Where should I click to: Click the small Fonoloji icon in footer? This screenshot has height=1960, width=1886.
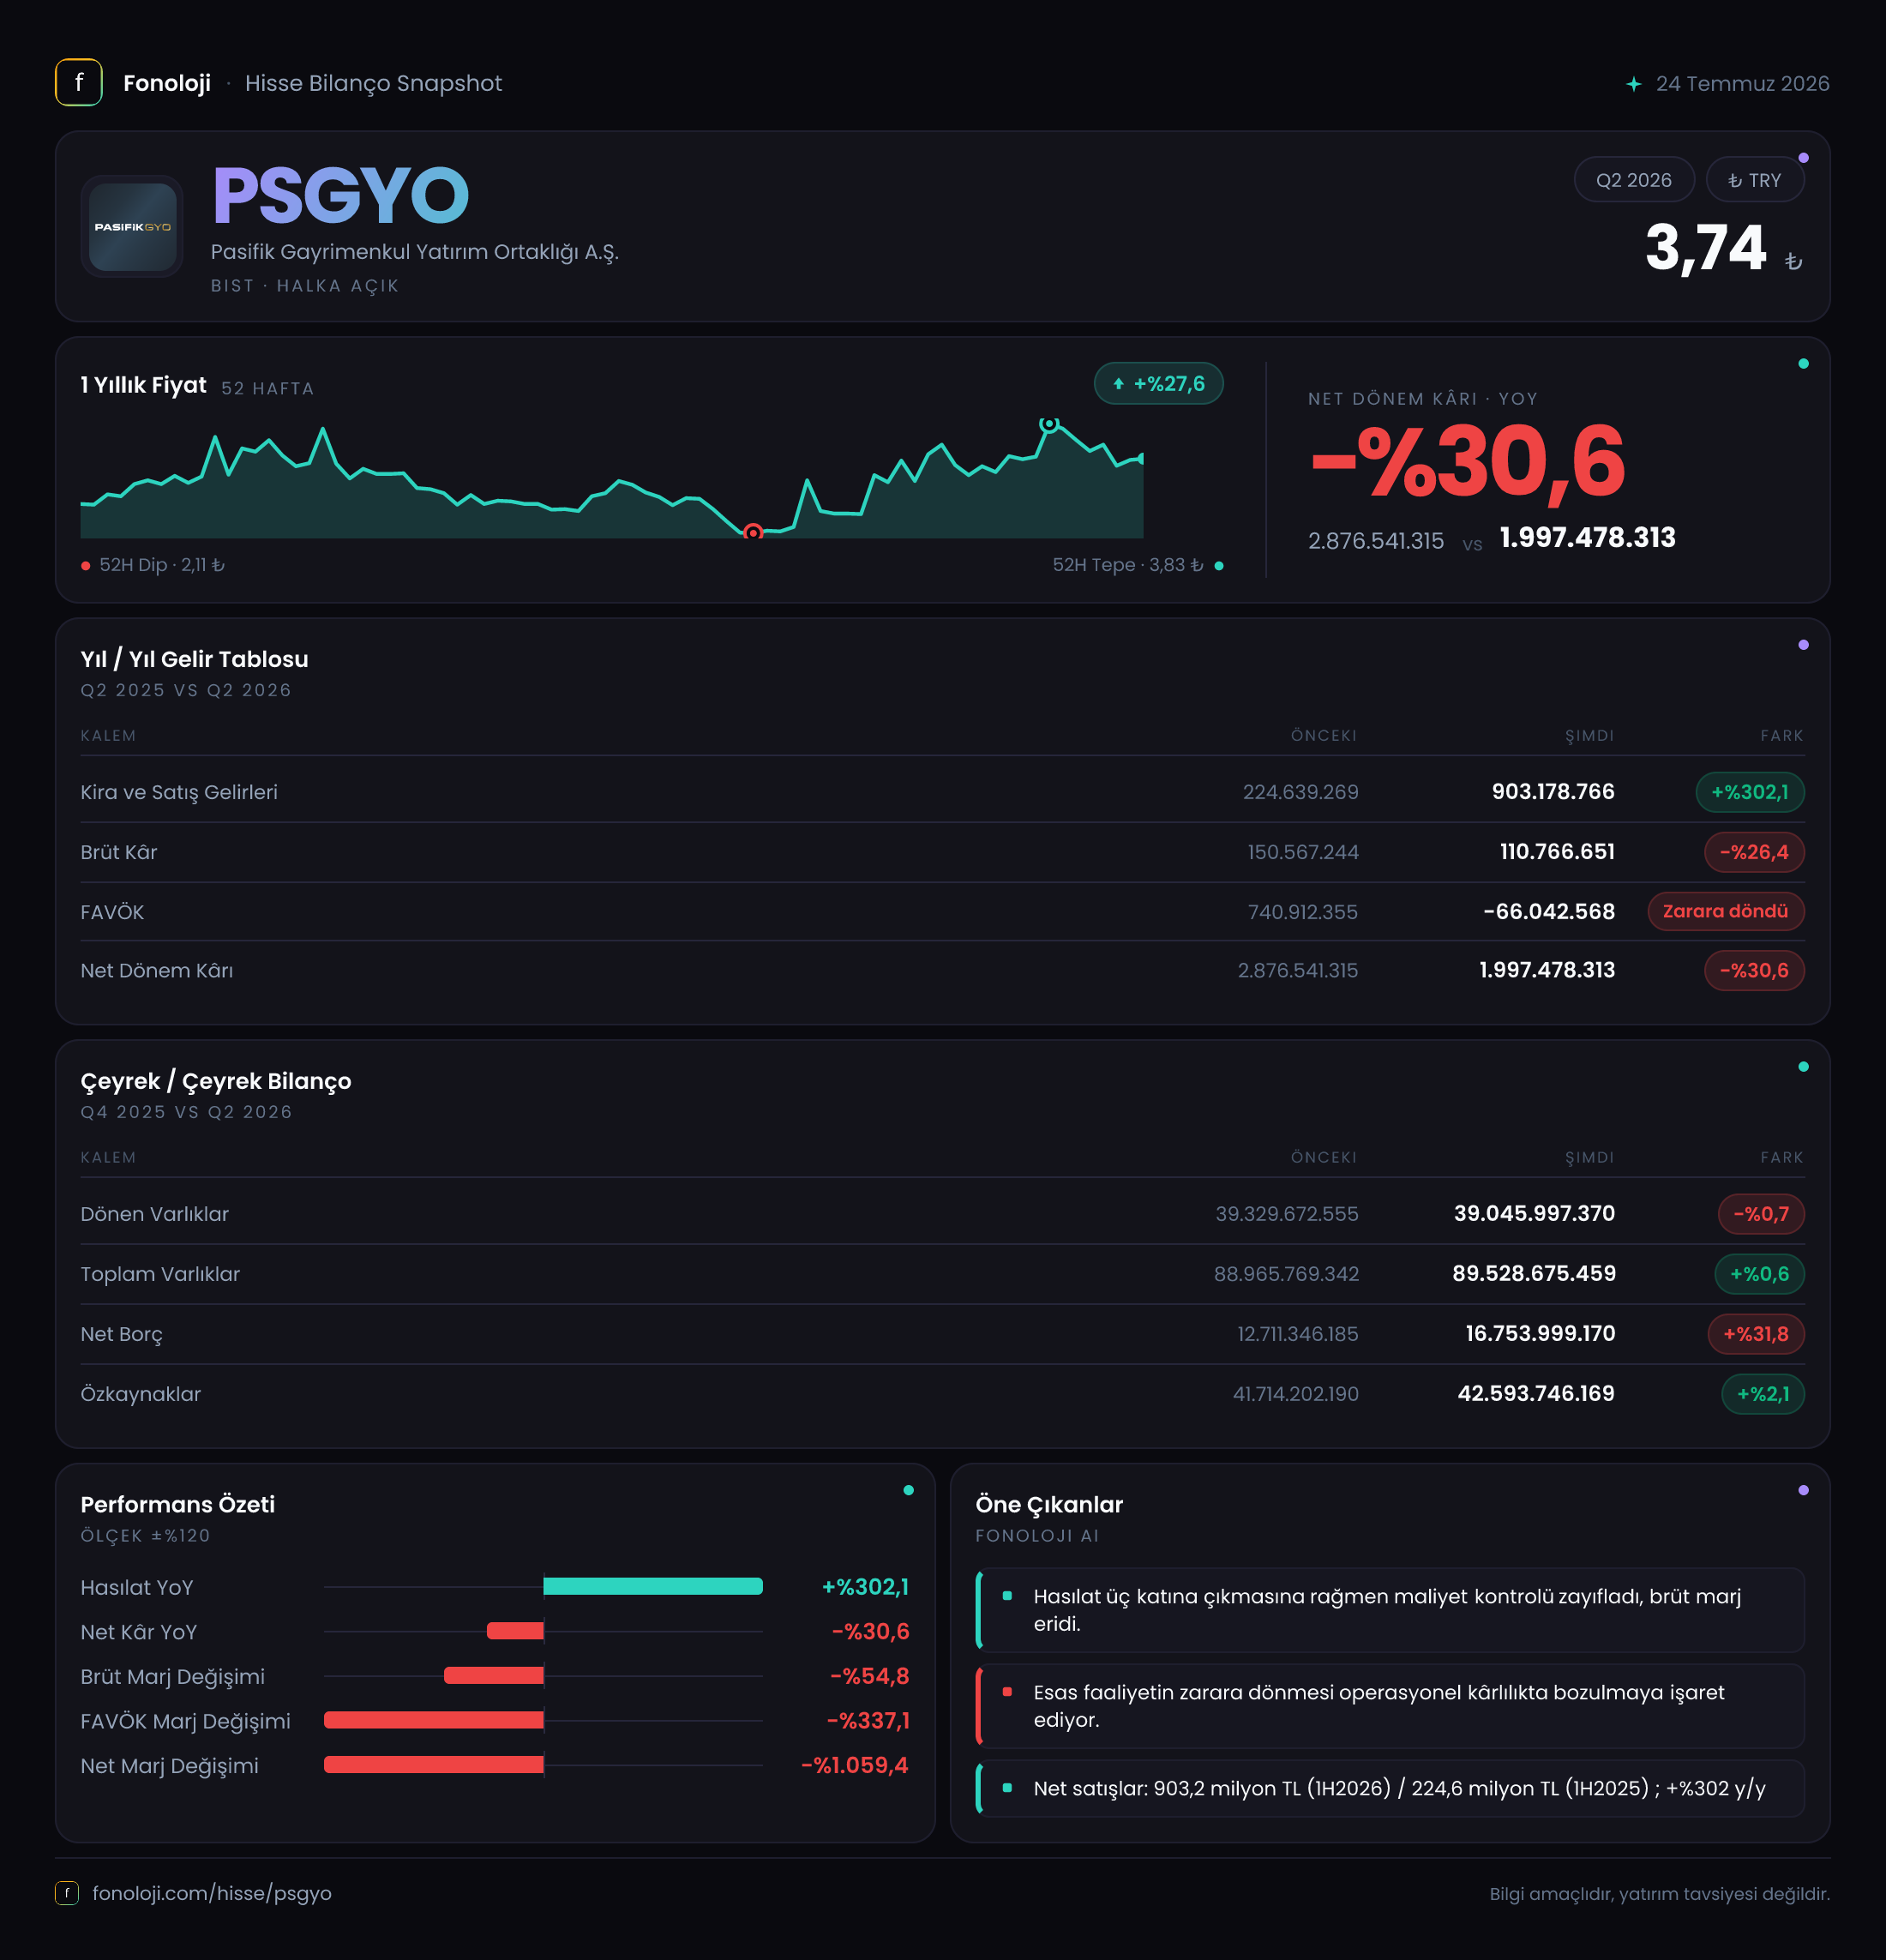[x=66, y=1893]
